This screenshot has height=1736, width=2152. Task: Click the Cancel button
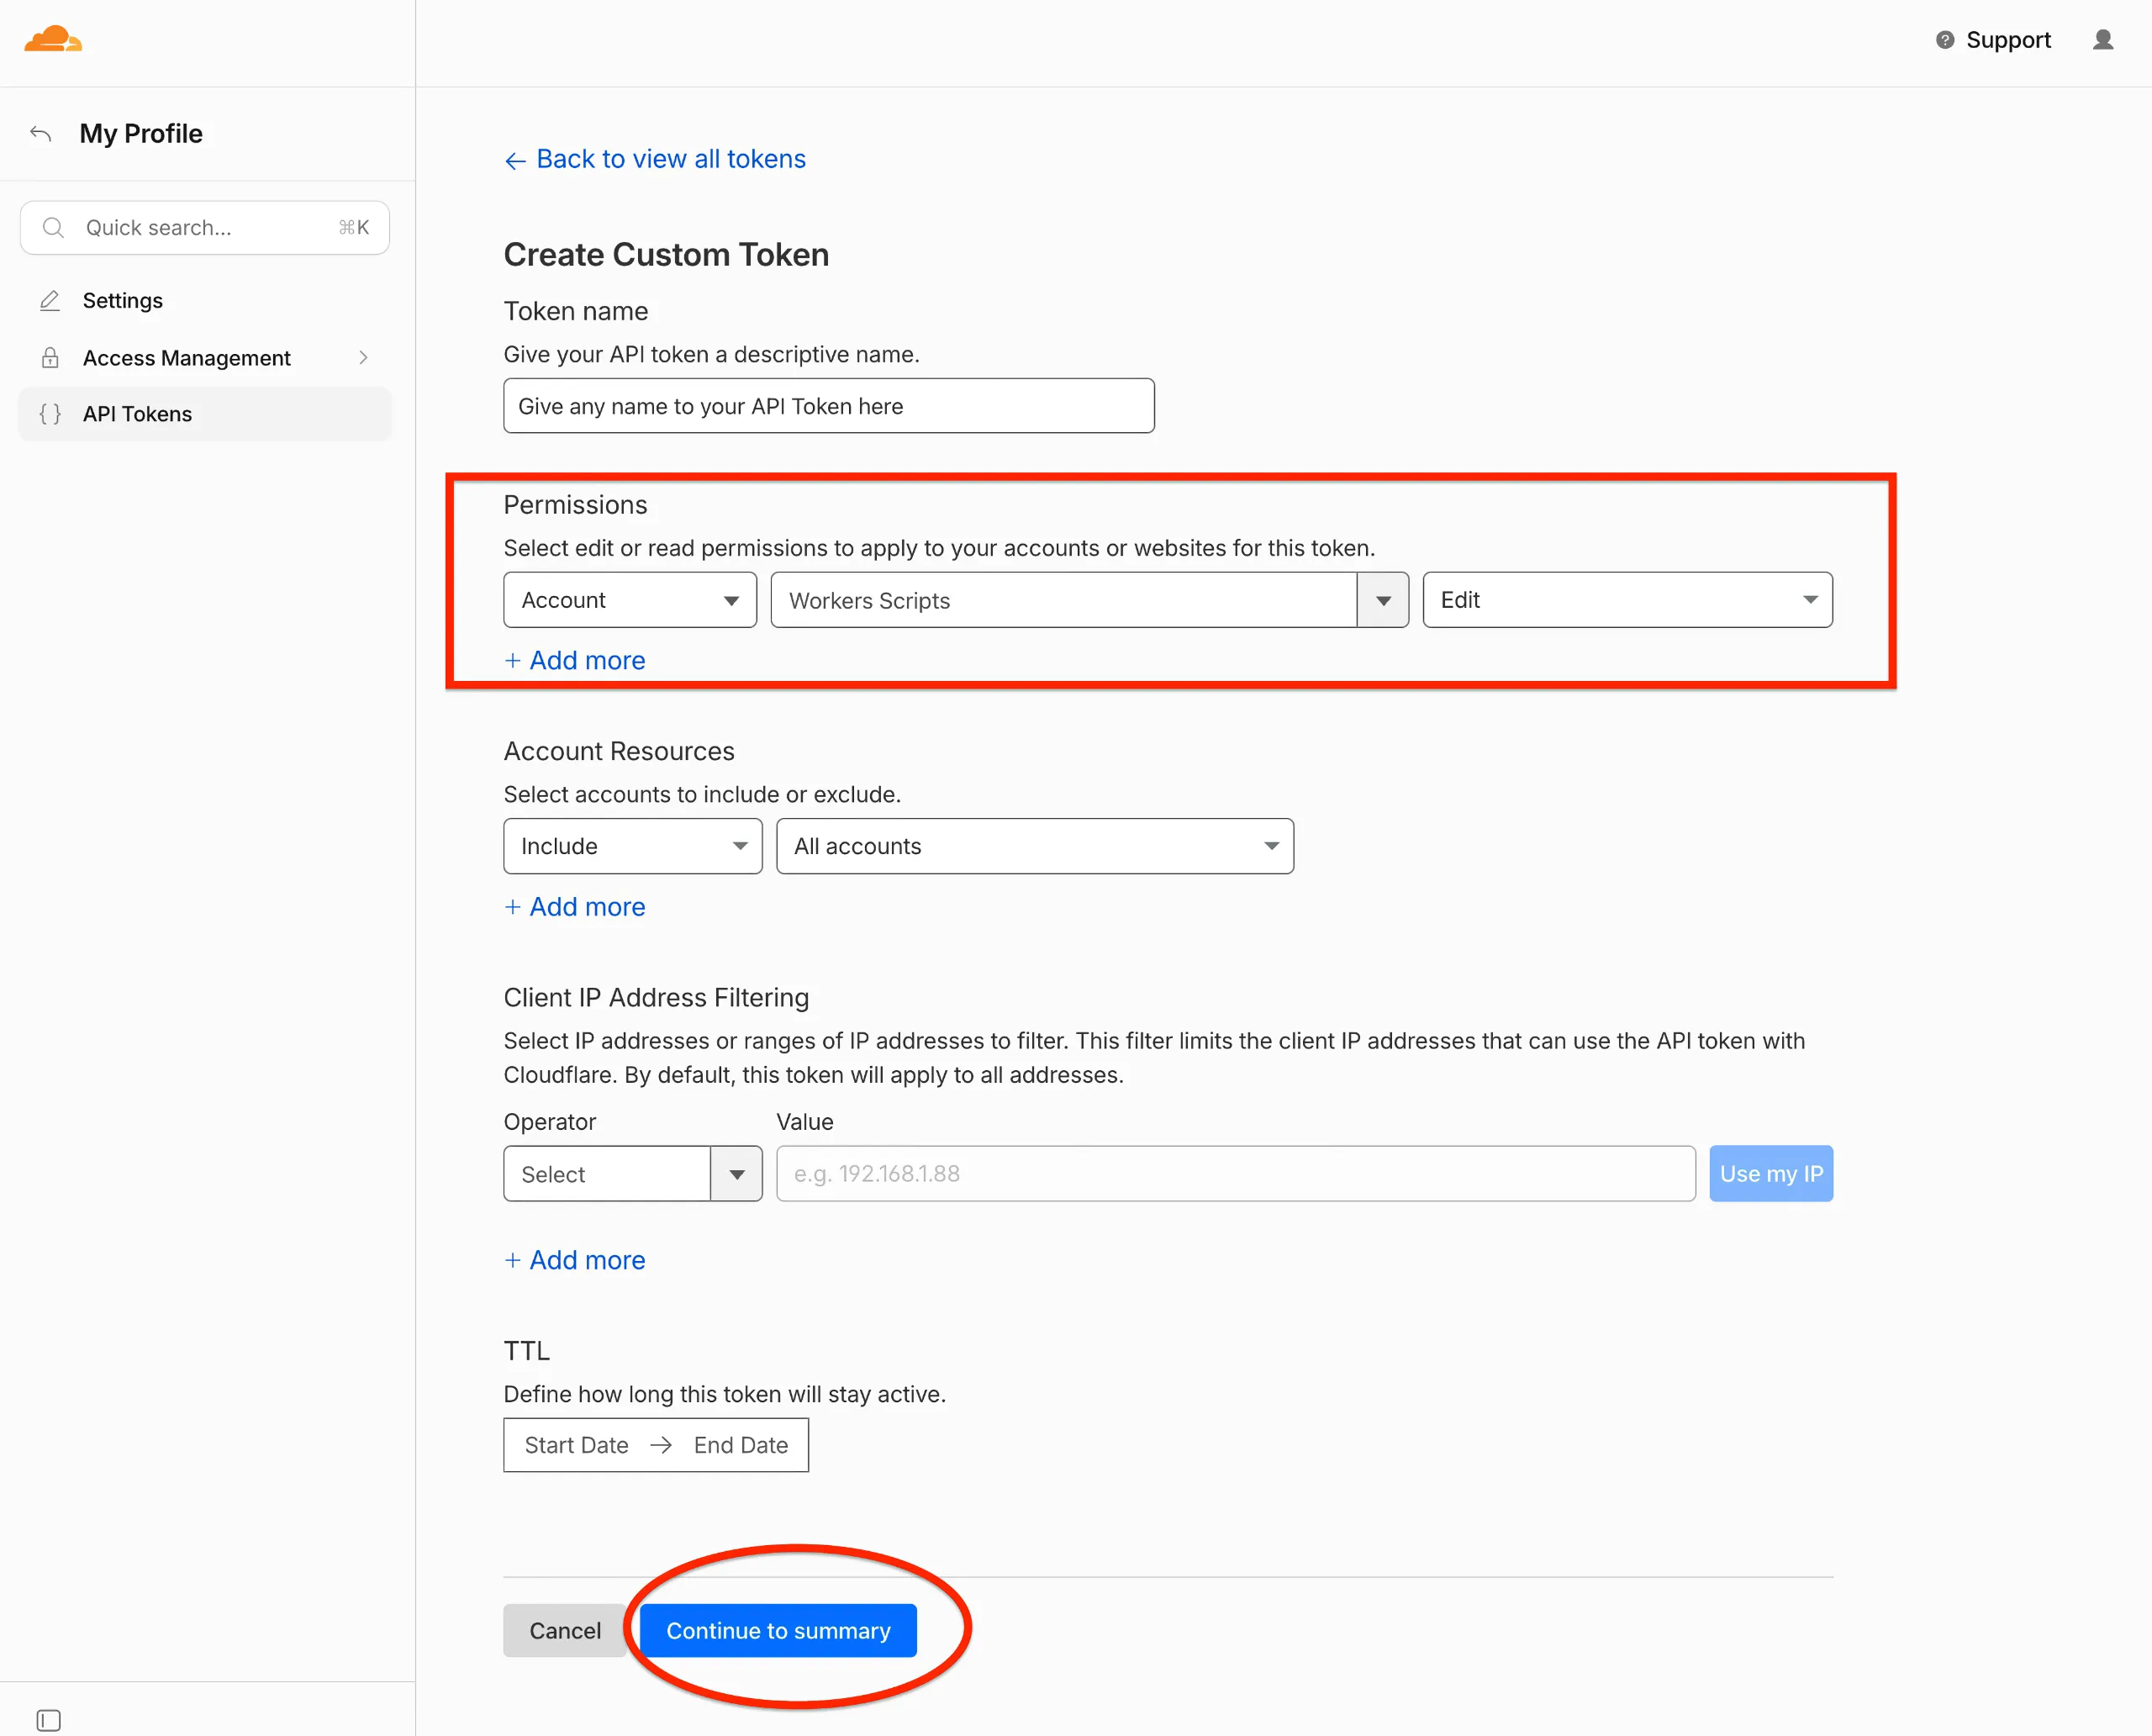(565, 1631)
